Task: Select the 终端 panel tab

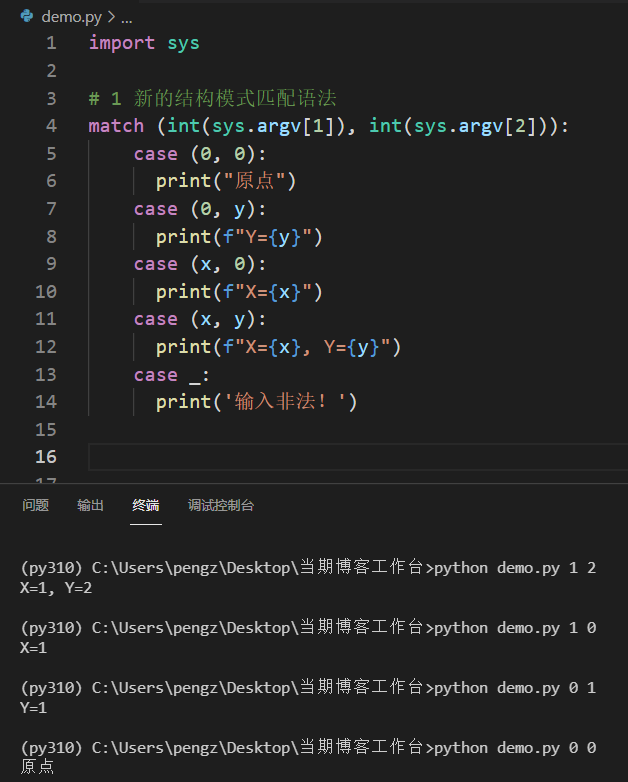Action: 146,505
